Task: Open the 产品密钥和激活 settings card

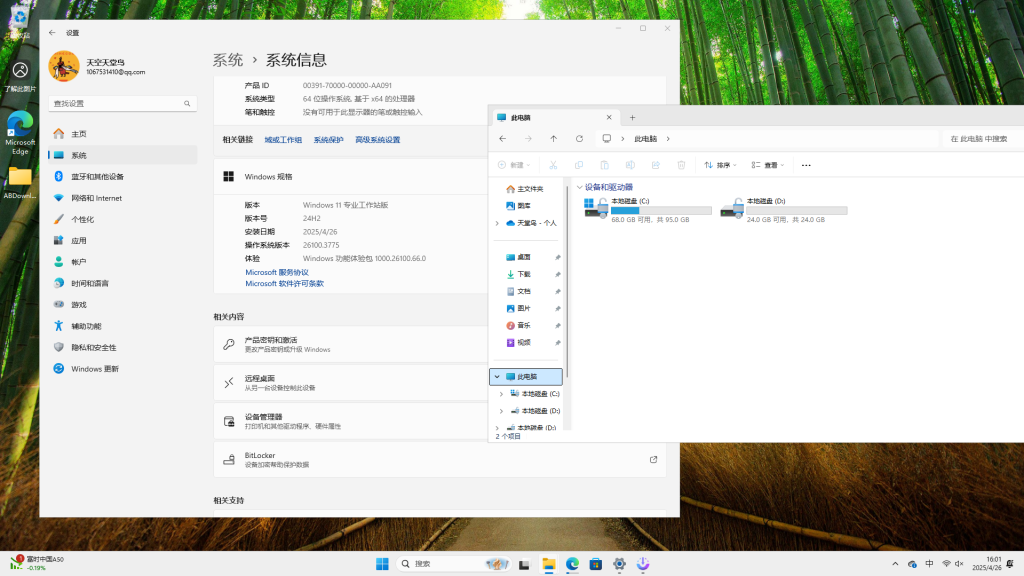Action: click(x=351, y=344)
